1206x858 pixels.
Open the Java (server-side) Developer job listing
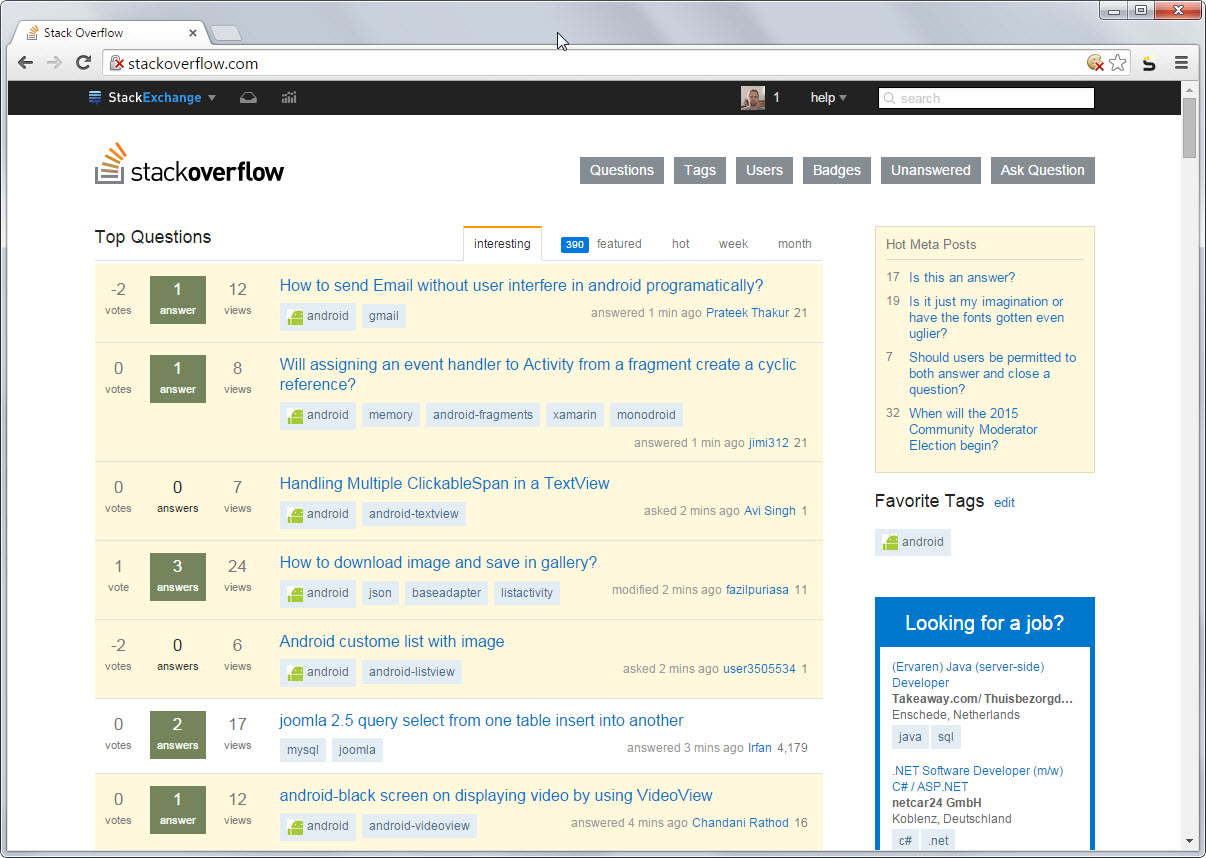pyautogui.click(x=968, y=675)
